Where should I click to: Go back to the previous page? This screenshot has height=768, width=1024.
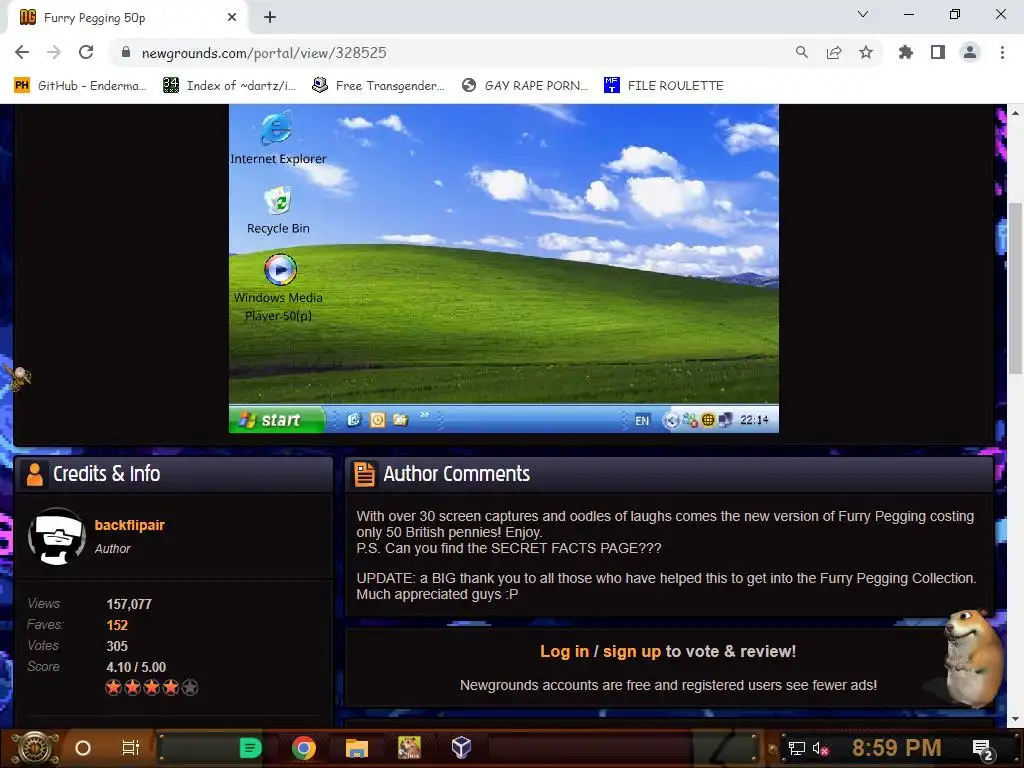click(22, 52)
